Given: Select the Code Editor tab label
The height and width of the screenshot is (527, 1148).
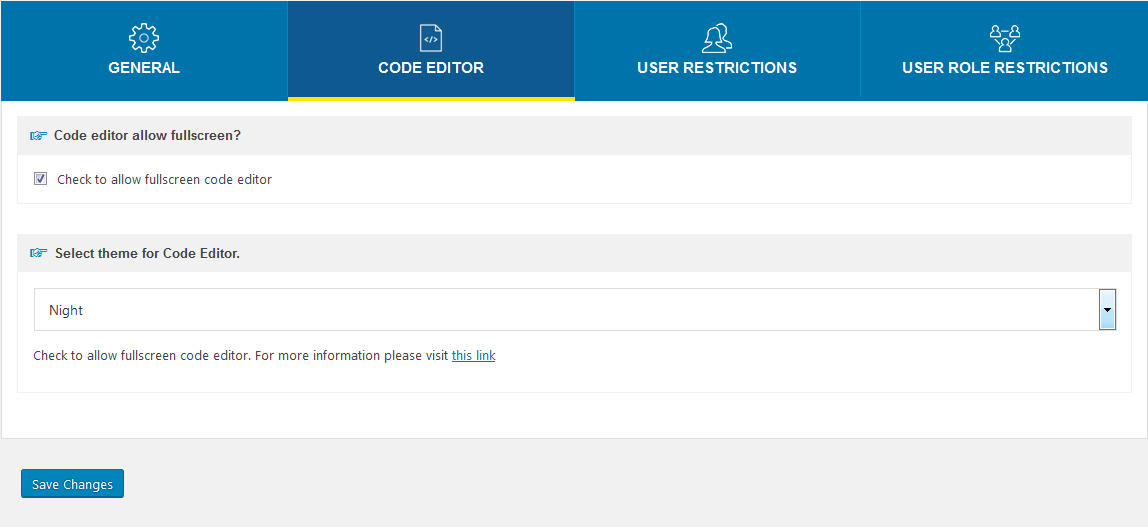Looking at the screenshot, I should (431, 68).
